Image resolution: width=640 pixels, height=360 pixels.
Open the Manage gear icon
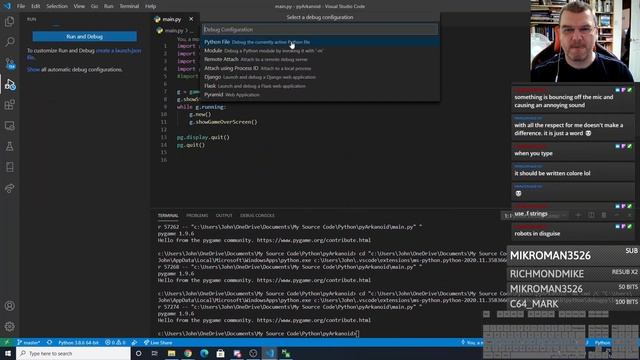click(9, 327)
